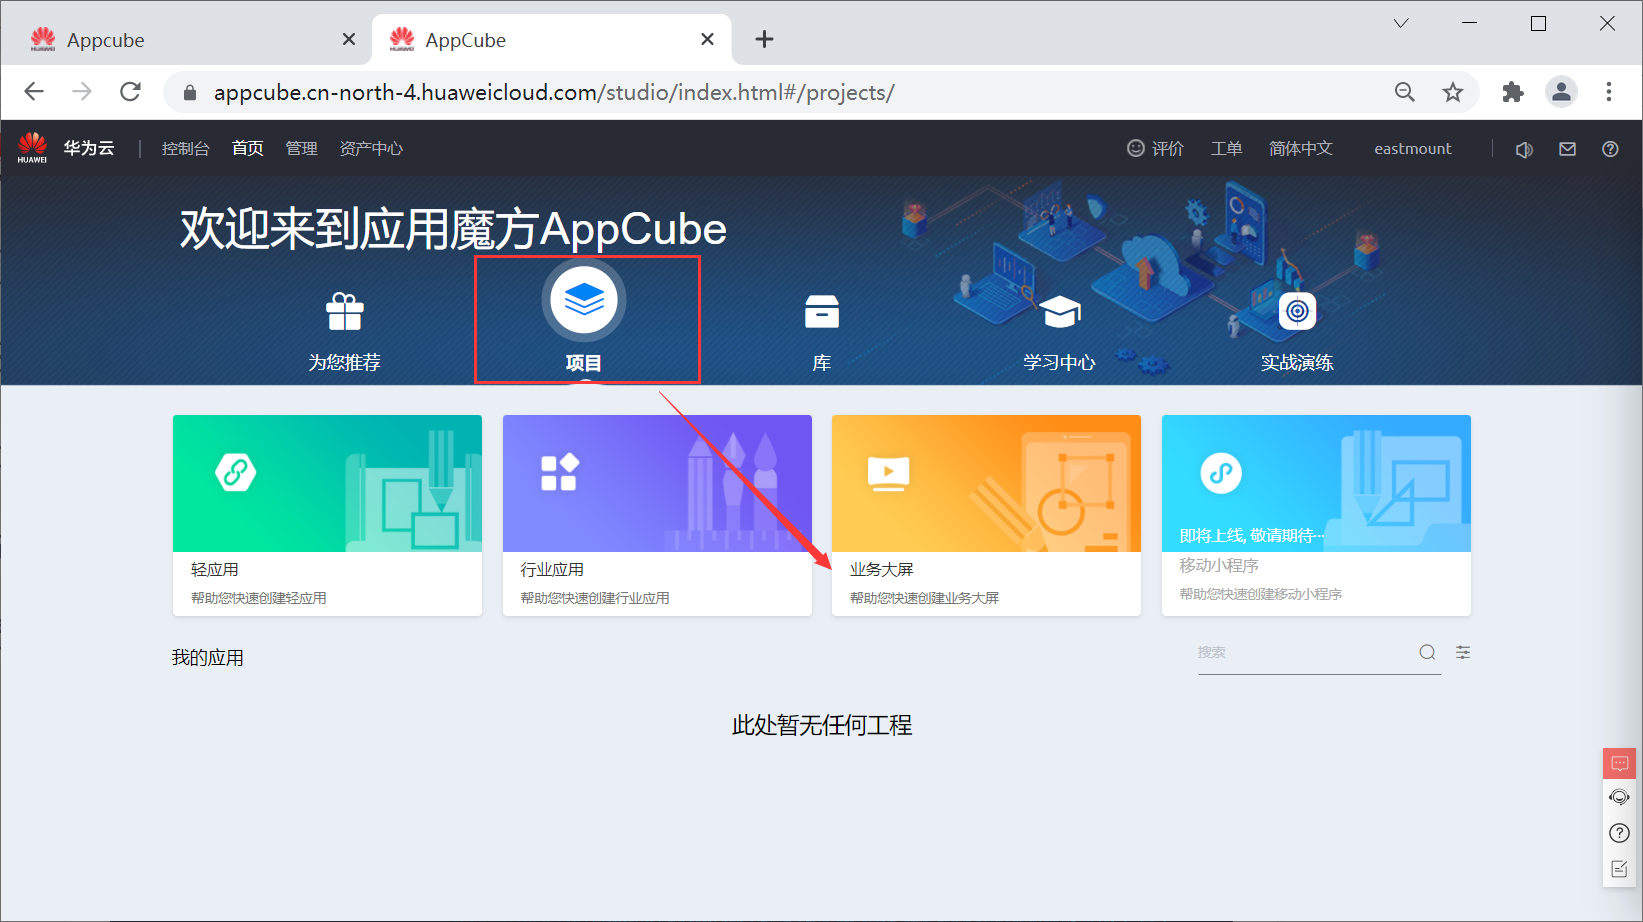The width and height of the screenshot is (1643, 922).
Task: Click the 即将上线, 敬请期待 banner text
Action: 1252,536
